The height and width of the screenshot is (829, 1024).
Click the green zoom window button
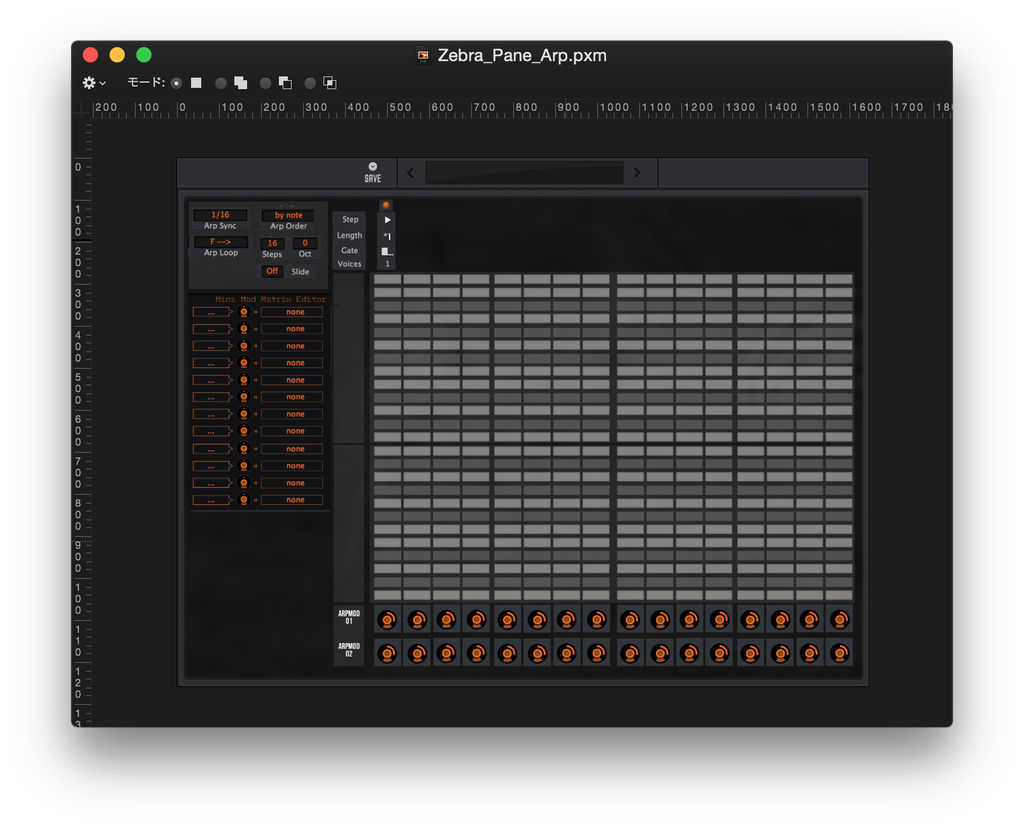click(x=144, y=55)
